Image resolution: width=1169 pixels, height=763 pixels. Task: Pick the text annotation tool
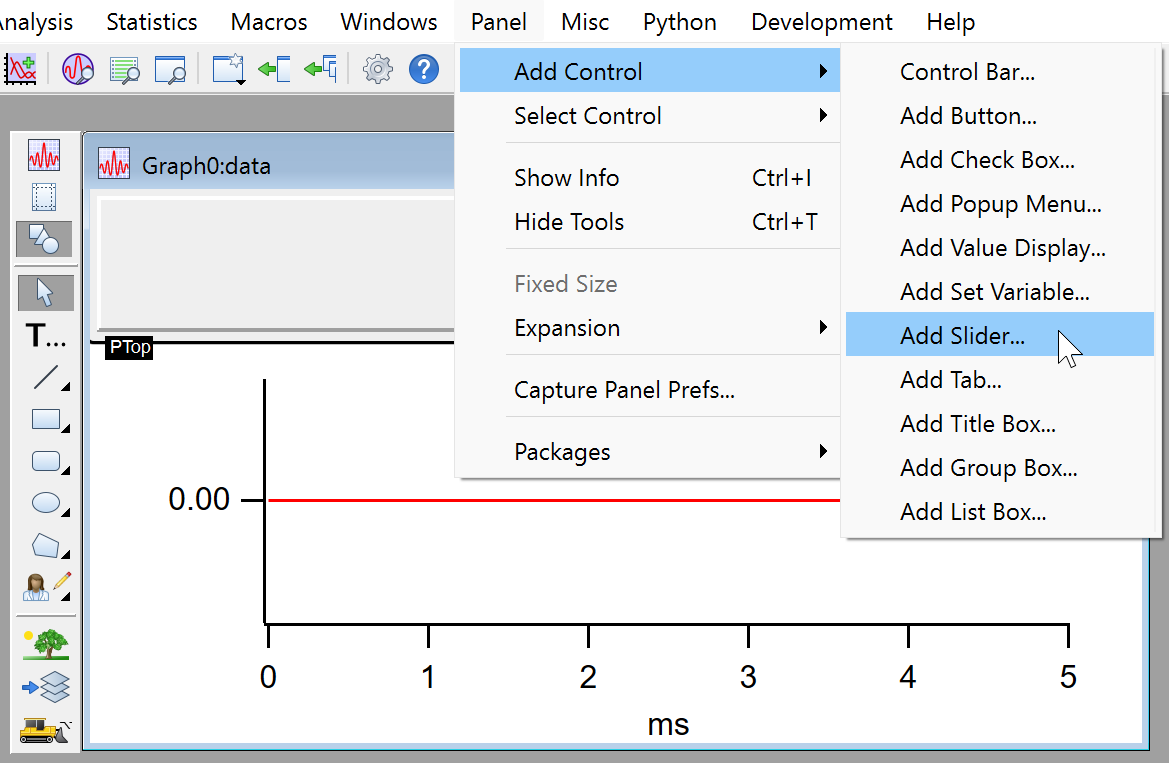click(45, 336)
